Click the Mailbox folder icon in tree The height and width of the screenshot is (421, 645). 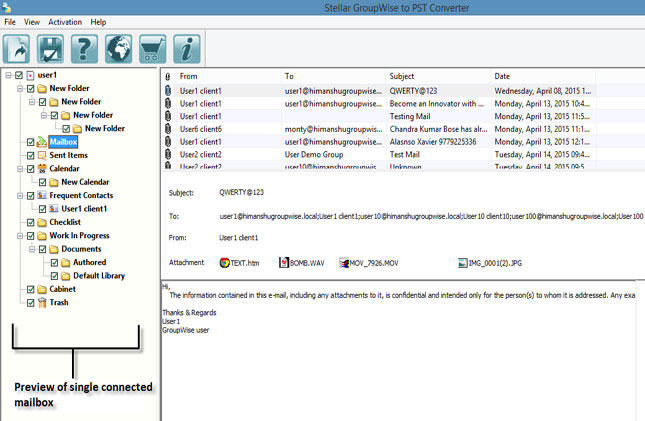coord(42,142)
